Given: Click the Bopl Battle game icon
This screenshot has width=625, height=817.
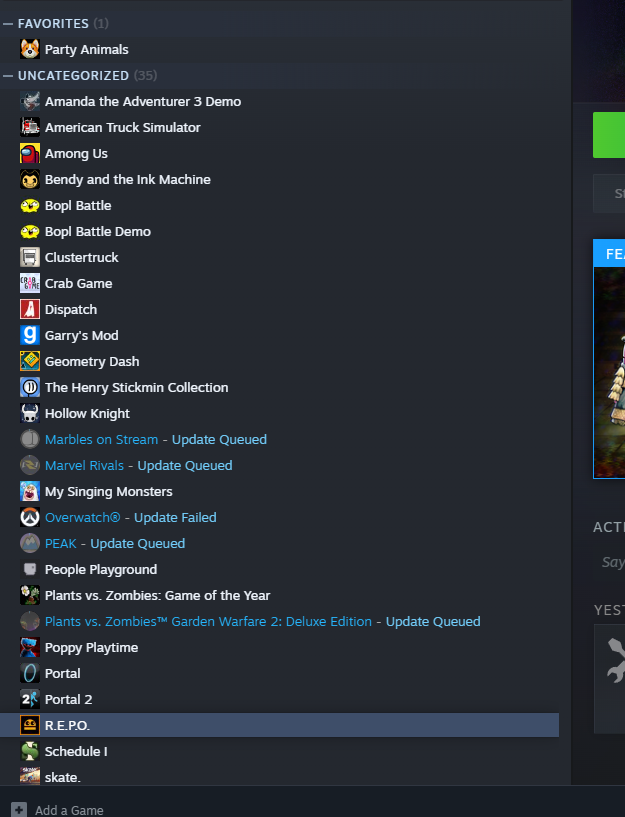Looking at the screenshot, I should pos(30,206).
